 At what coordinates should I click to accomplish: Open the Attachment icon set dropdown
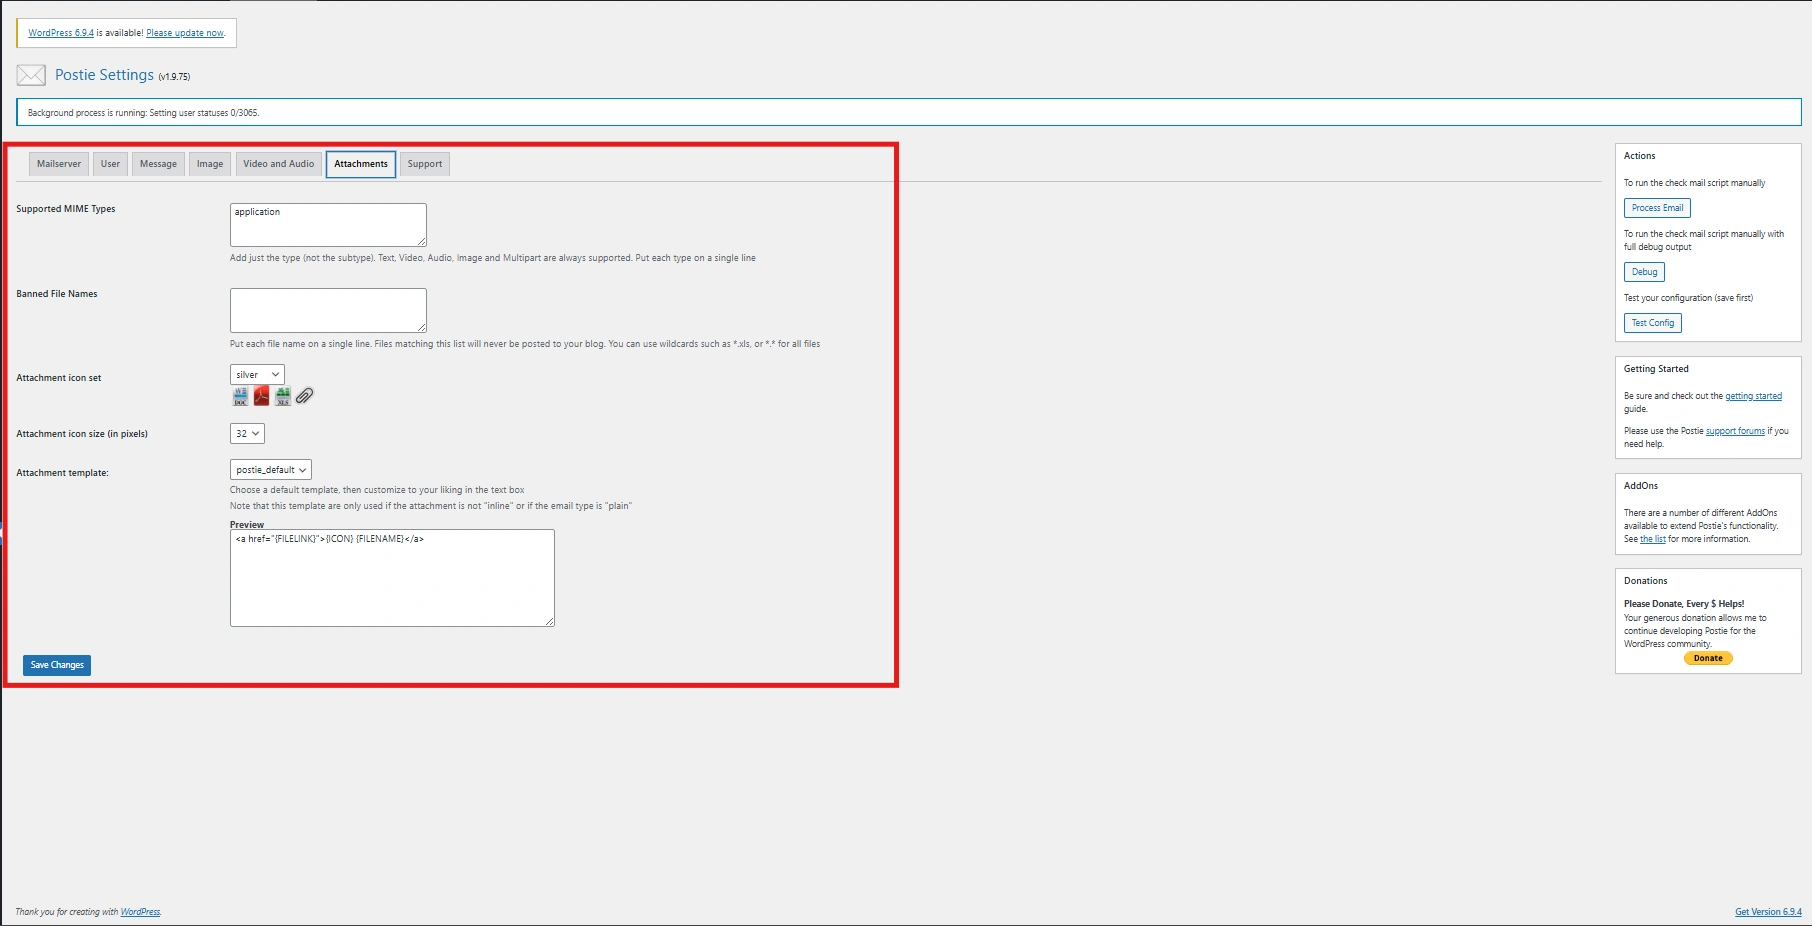click(257, 375)
